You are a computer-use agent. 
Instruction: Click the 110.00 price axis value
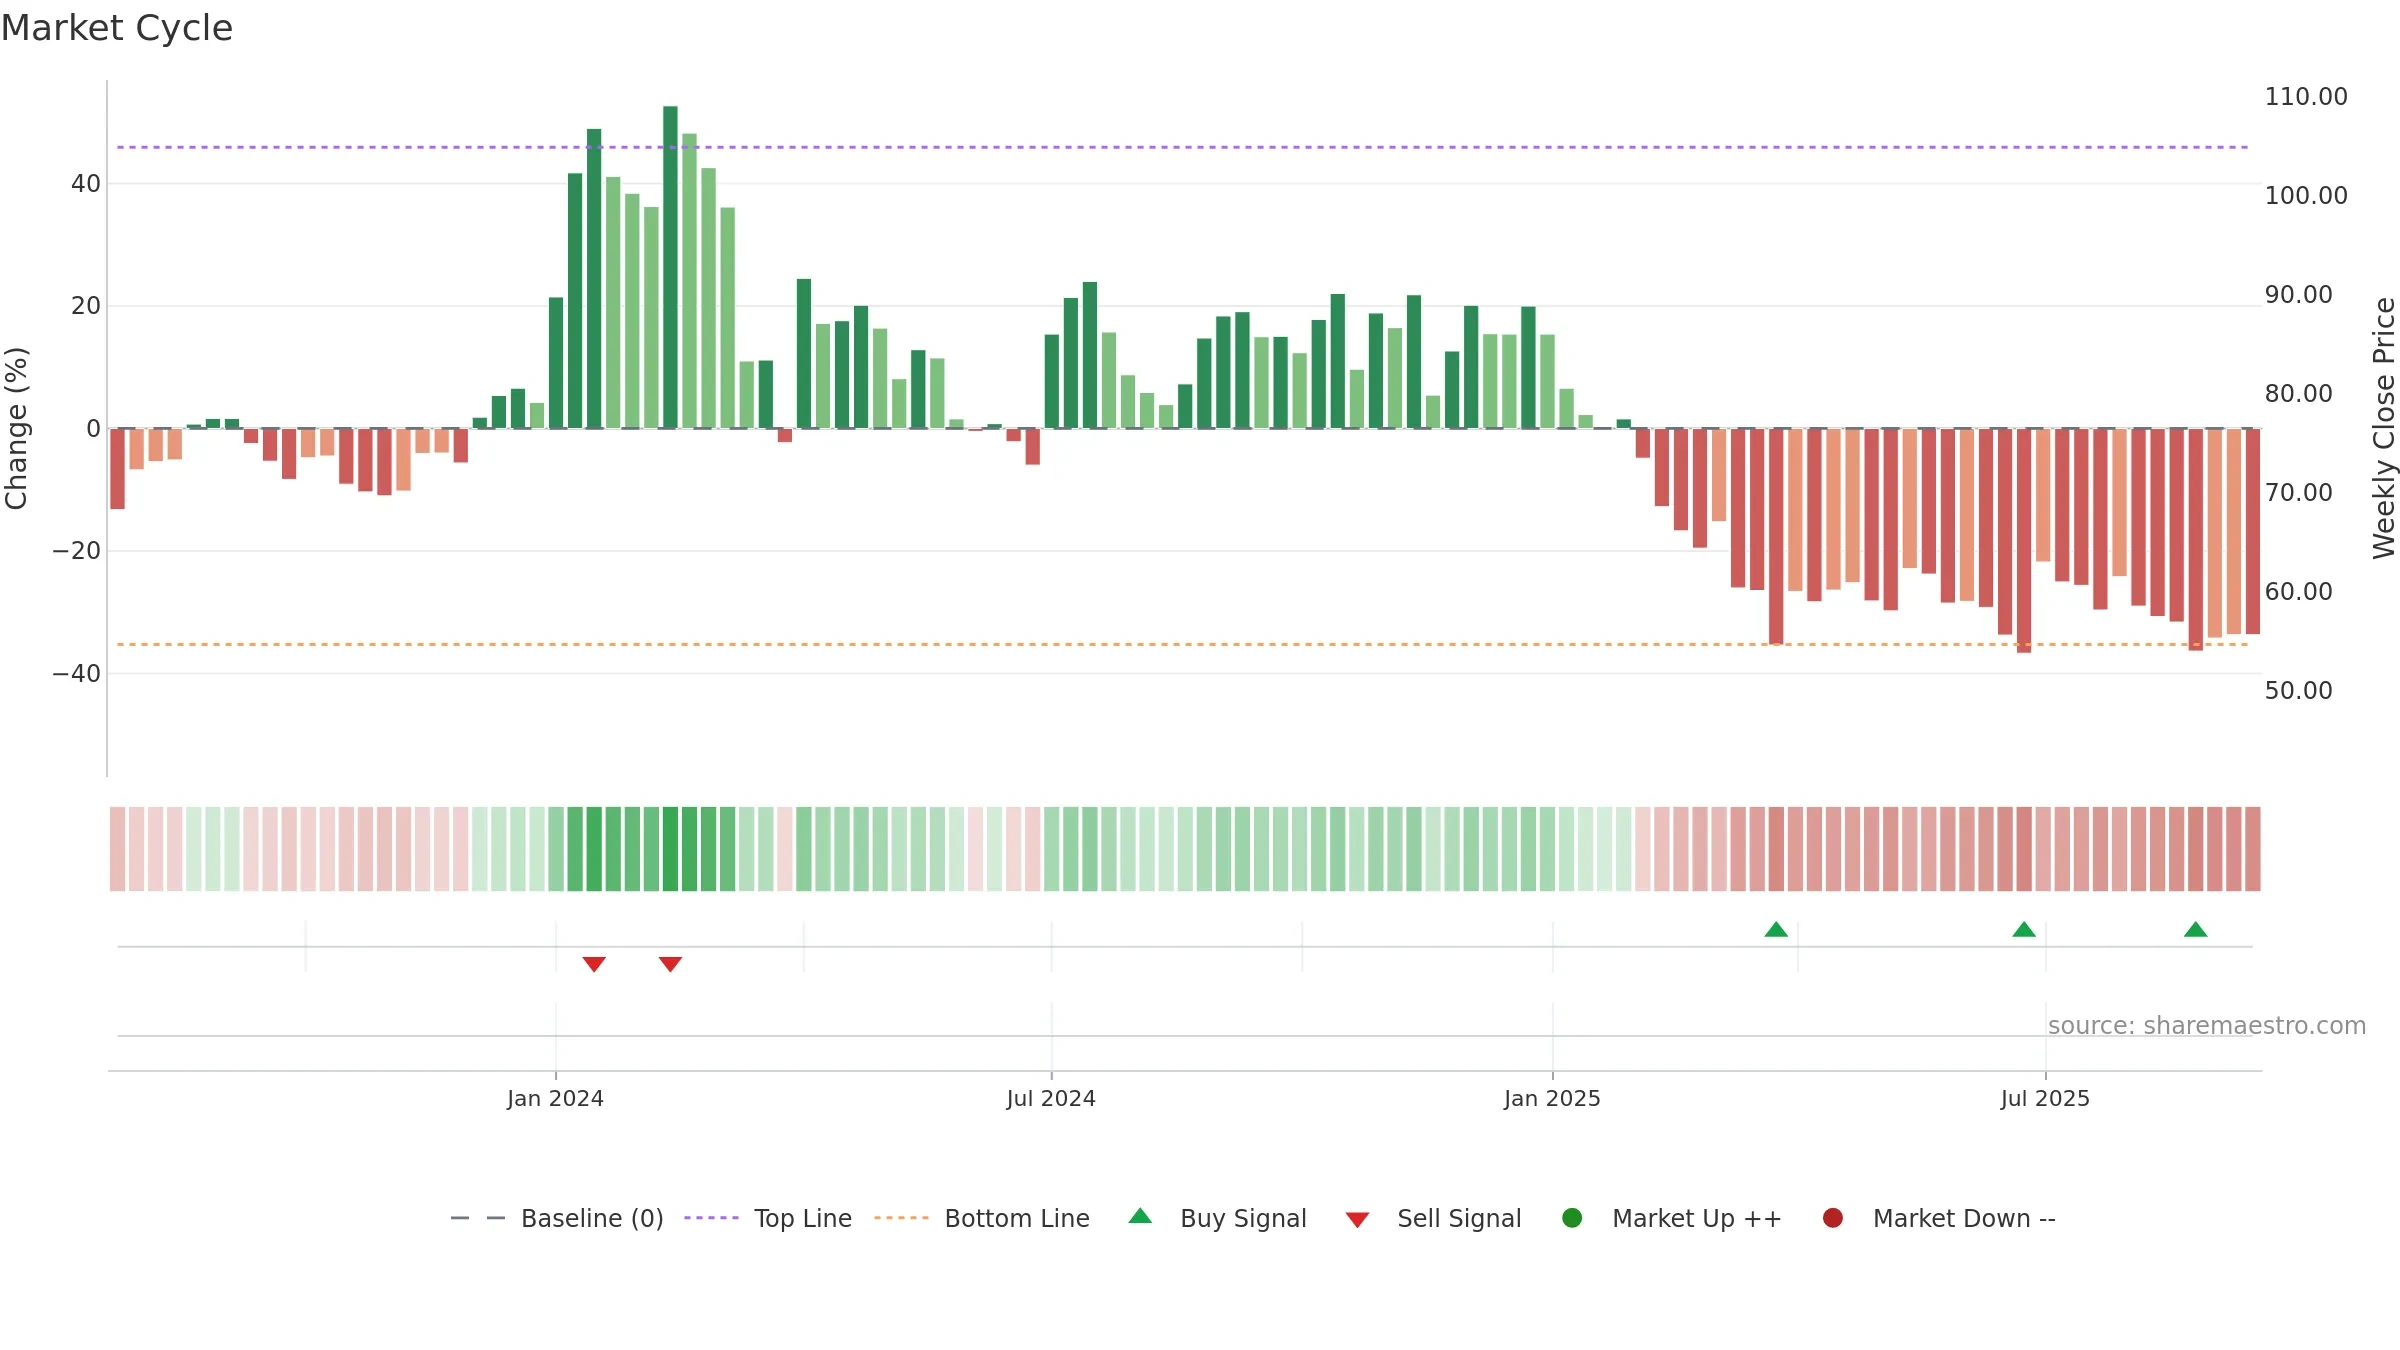(x=2306, y=97)
